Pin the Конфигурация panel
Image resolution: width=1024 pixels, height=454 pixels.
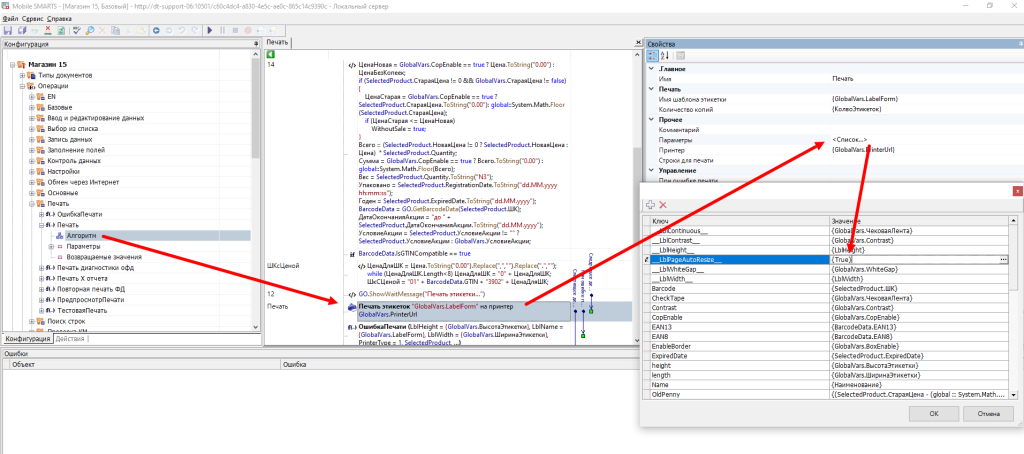pos(255,44)
